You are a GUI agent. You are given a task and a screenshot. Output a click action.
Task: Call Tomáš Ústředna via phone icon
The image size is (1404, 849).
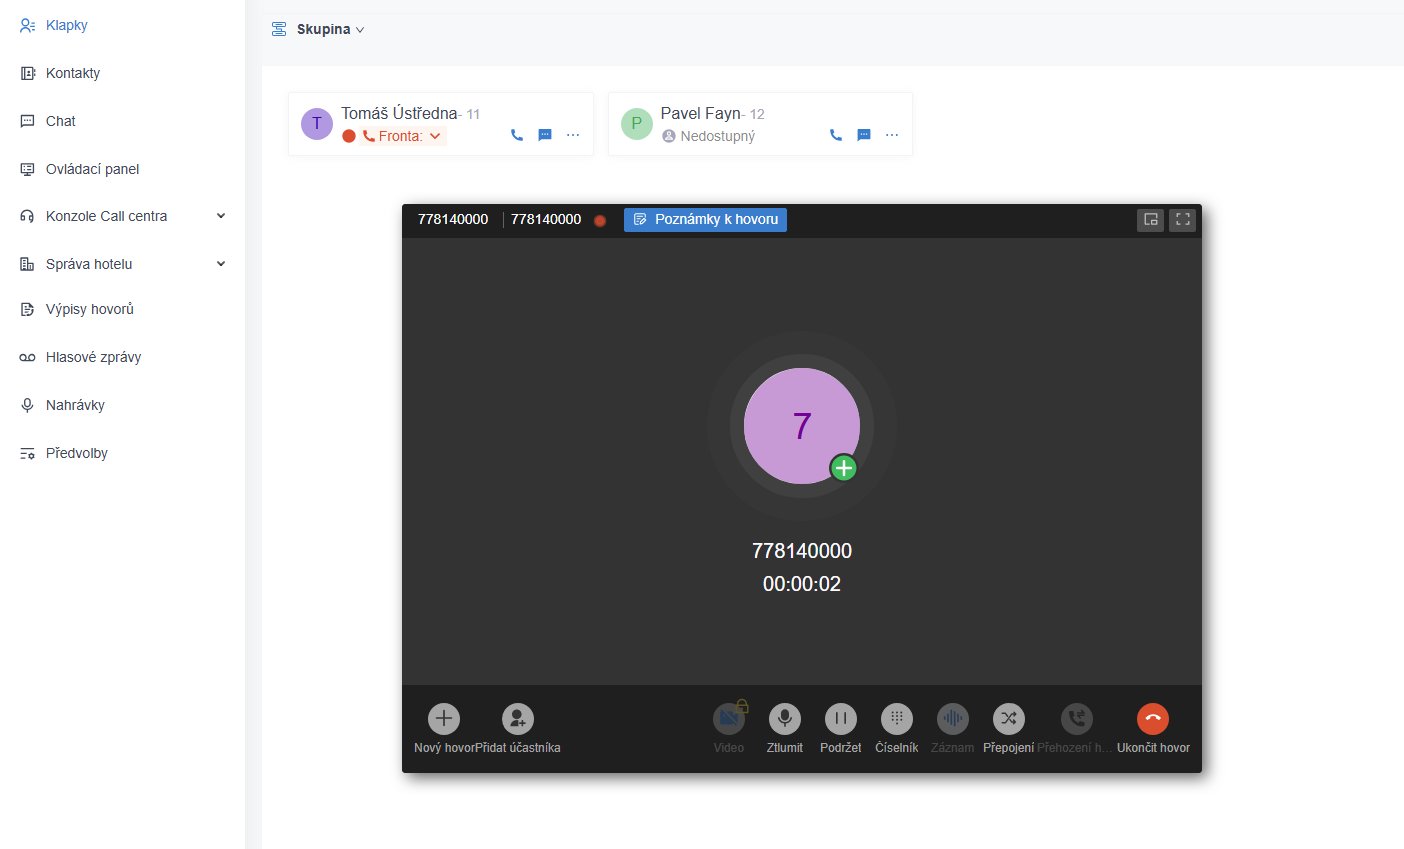tap(517, 135)
